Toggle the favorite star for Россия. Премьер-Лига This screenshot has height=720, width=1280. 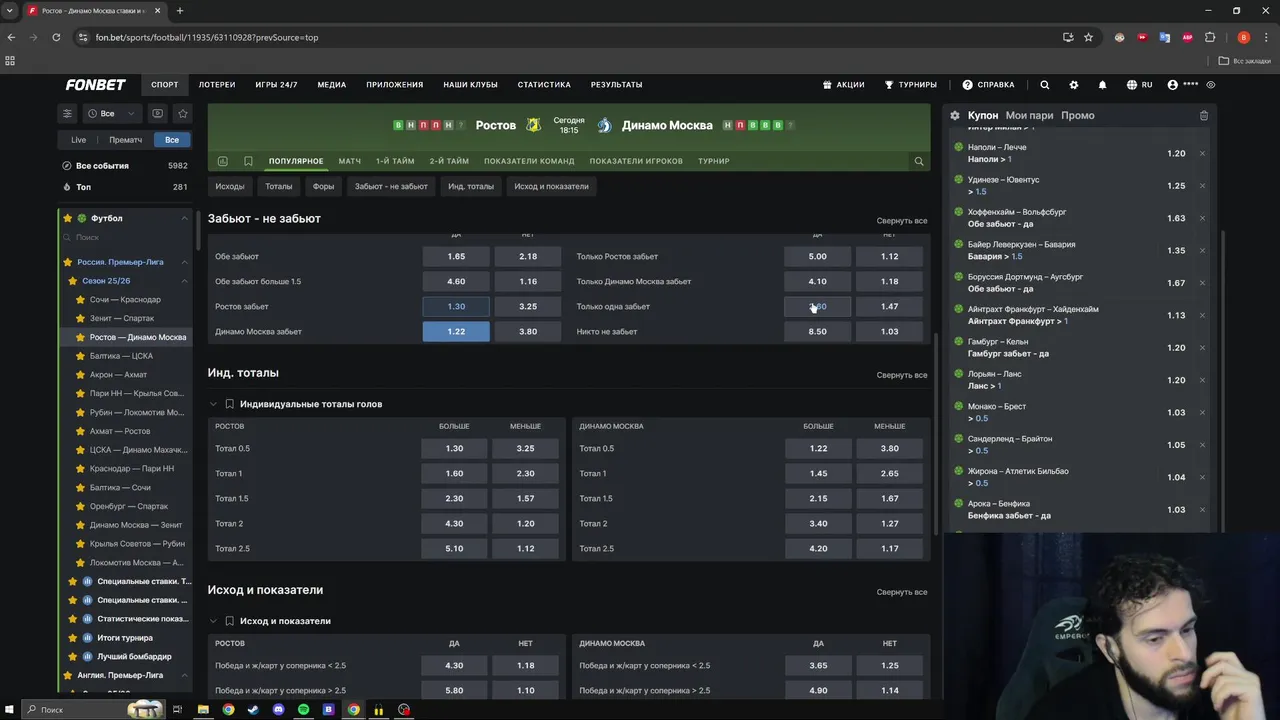coord(68,262)
